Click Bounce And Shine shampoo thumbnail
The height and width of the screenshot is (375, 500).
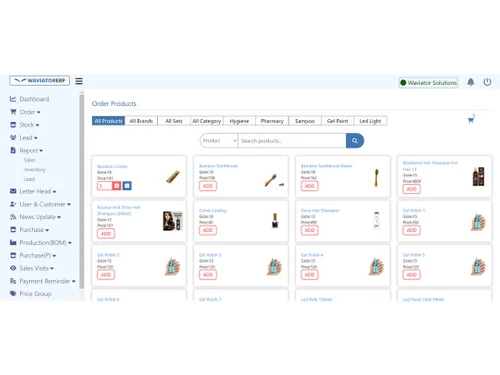pyautogui.click(x=173, y=221)
